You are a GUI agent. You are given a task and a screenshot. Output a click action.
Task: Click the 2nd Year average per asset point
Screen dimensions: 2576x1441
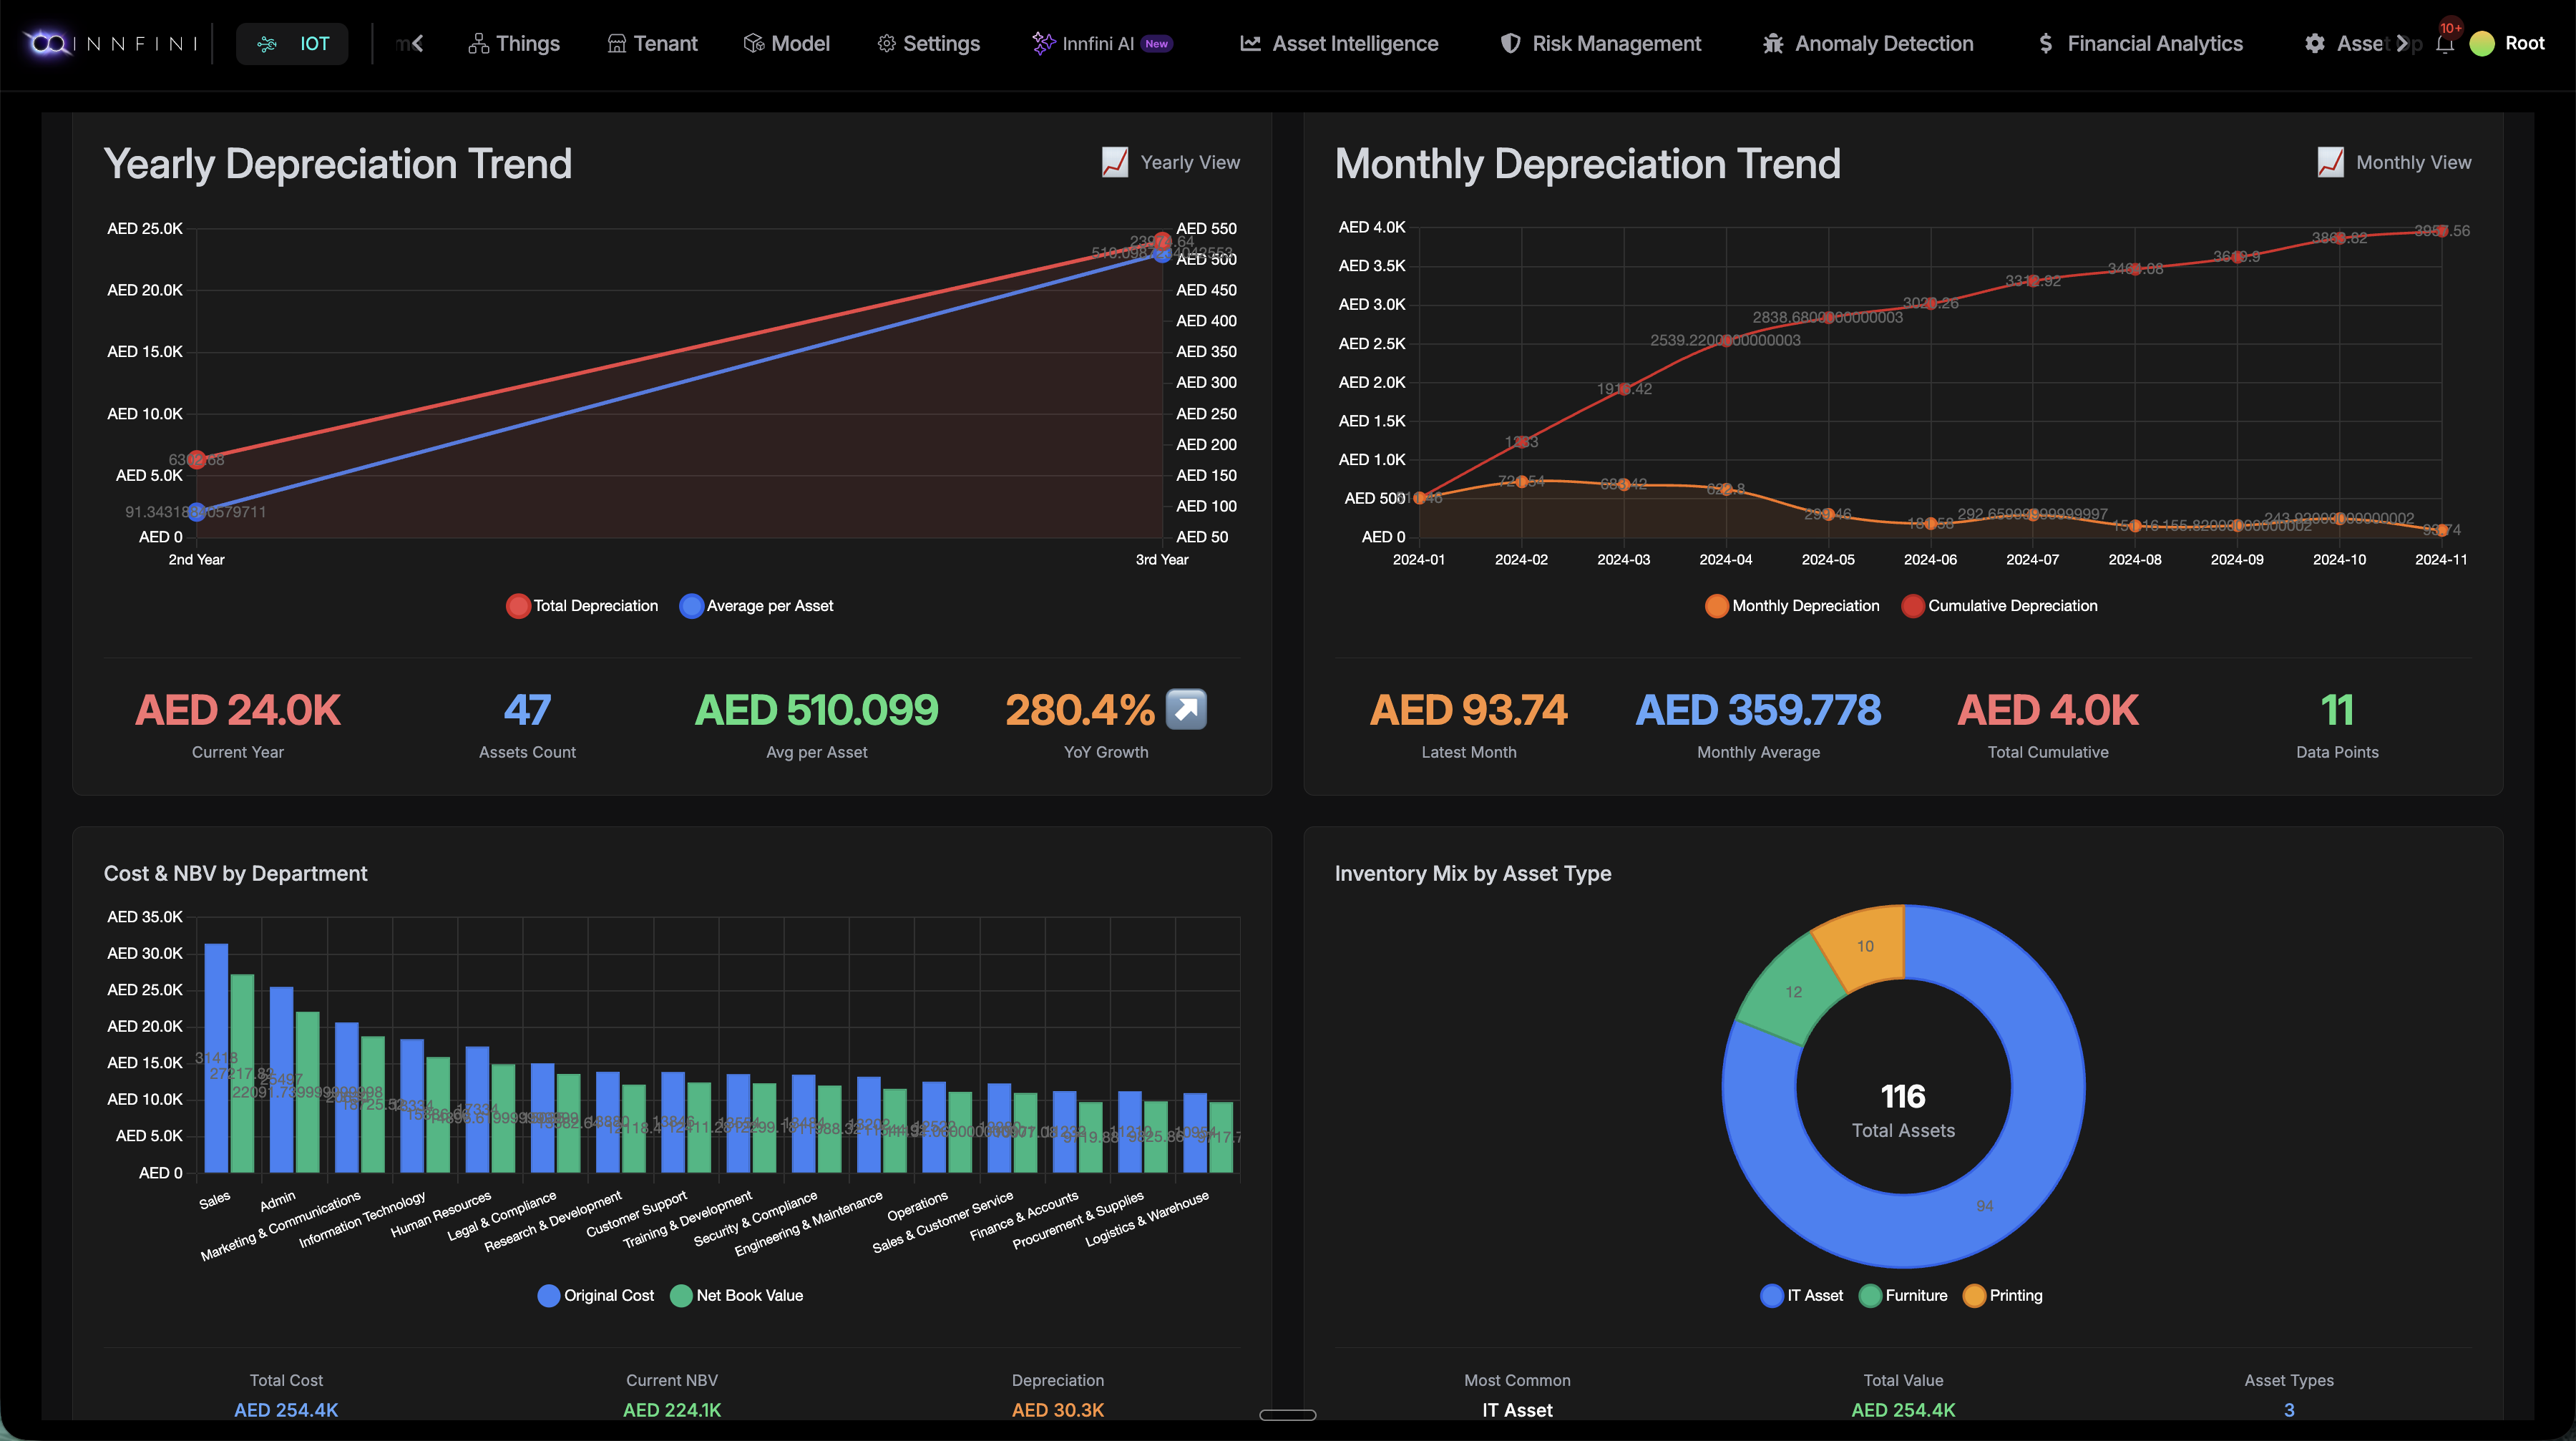[x=197, y=512]
